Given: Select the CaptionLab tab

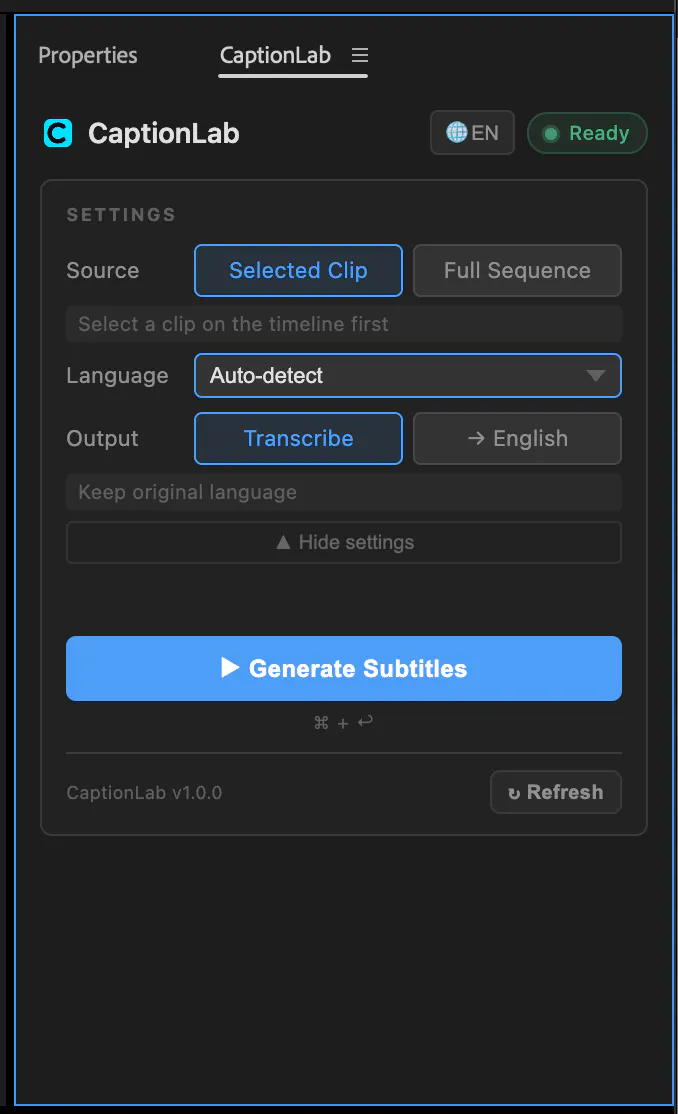Looking at the screenshot, I should coord(275,55).
